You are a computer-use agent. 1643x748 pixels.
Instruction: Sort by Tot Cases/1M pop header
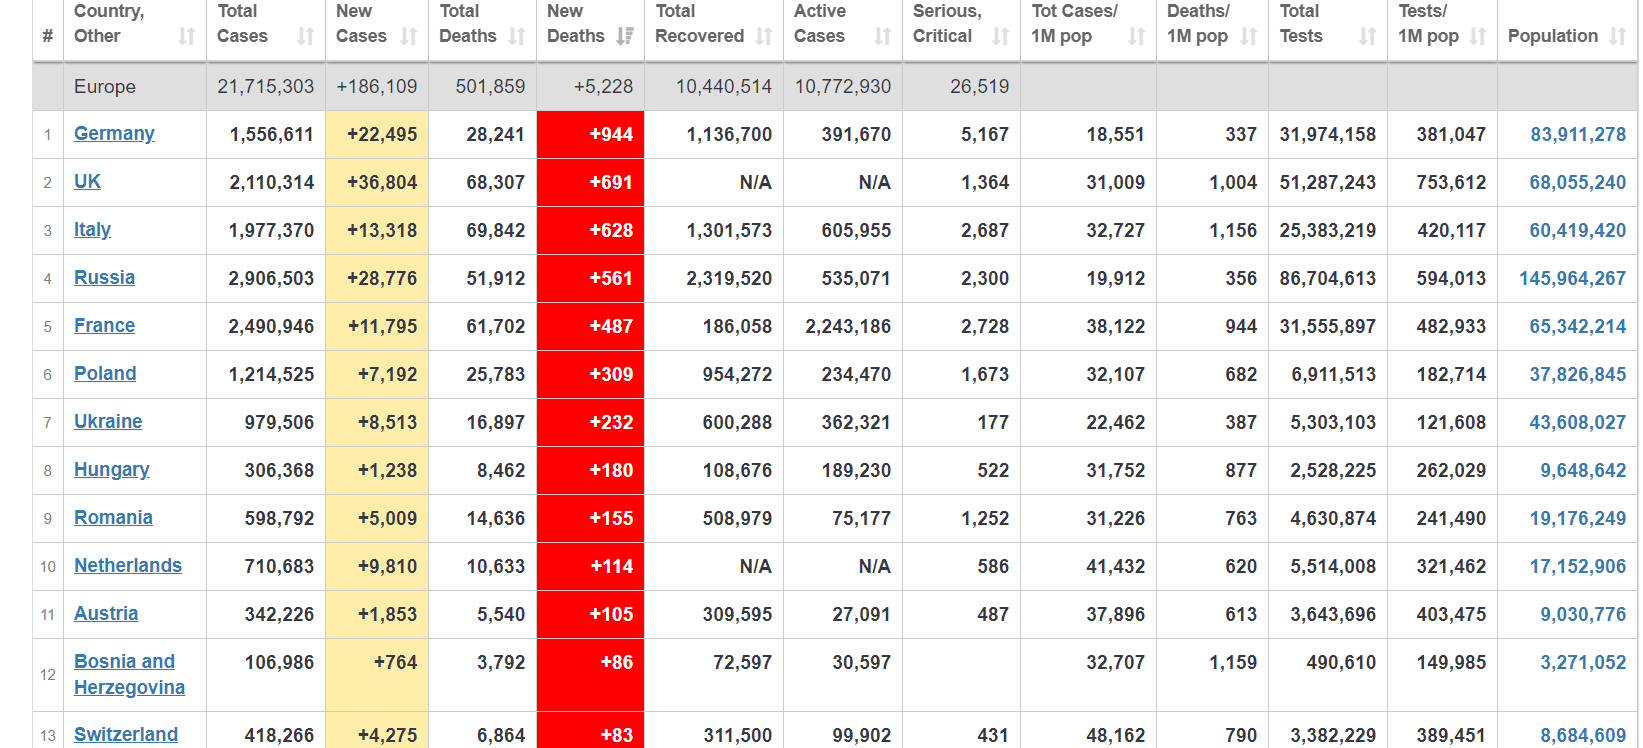coord(1075,24)
